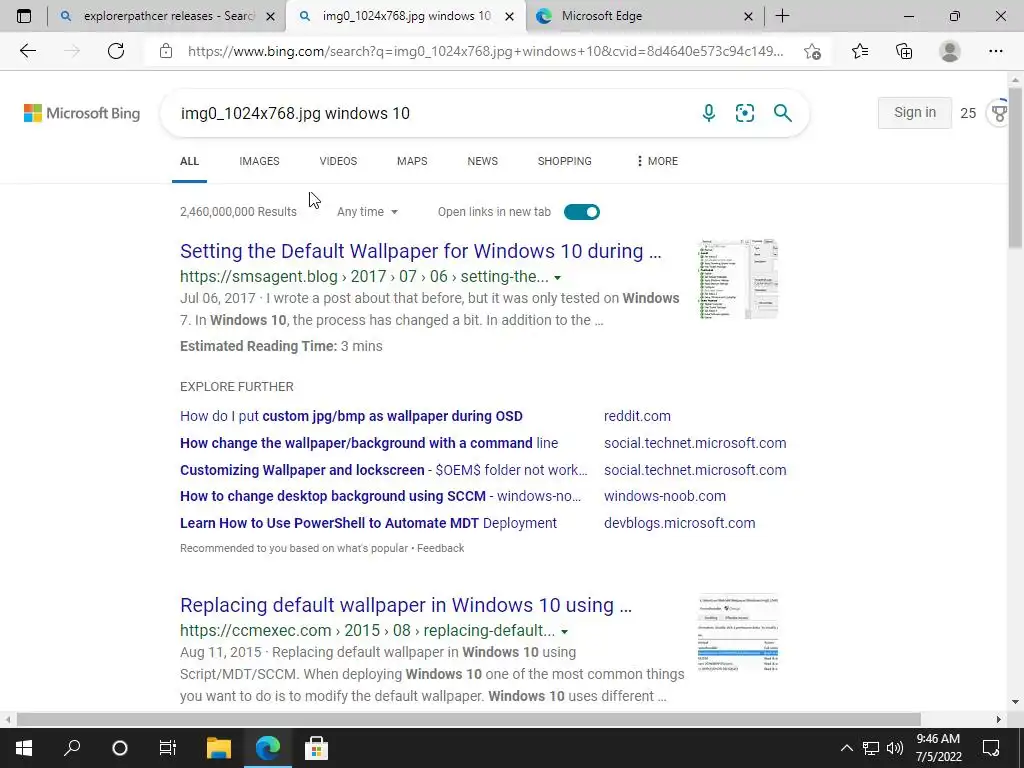Open Setting the Default Wallpaper result link

(421, 251)
